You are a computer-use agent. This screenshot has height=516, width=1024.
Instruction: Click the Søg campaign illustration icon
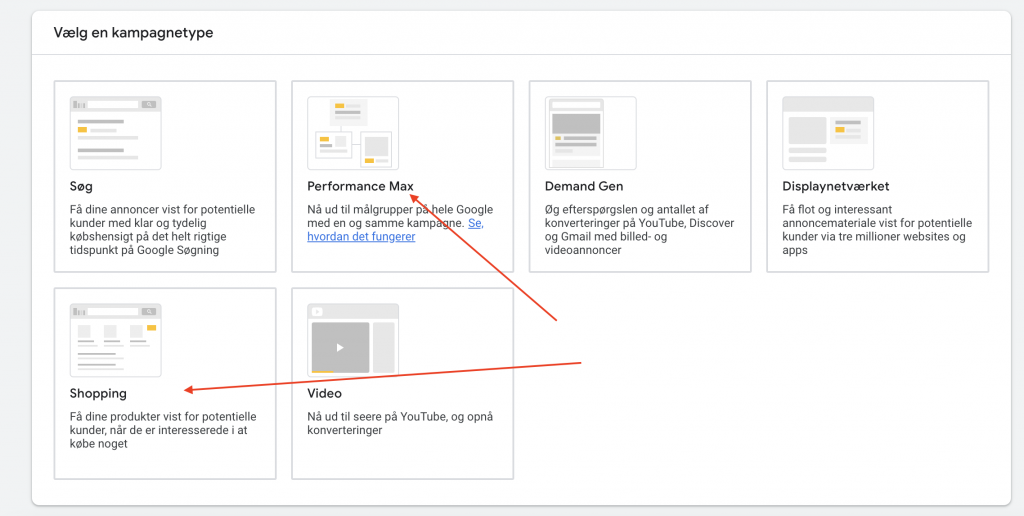click(115, 133)
